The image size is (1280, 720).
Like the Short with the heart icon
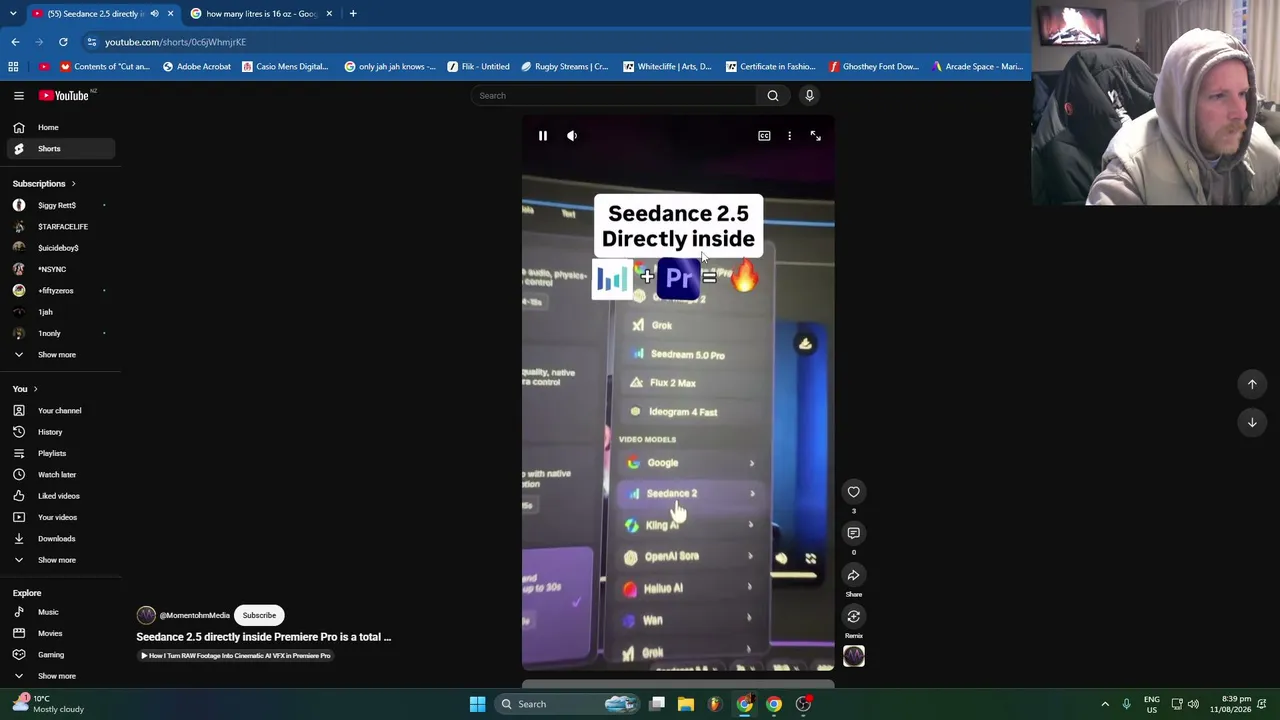(x=854, y=491)
